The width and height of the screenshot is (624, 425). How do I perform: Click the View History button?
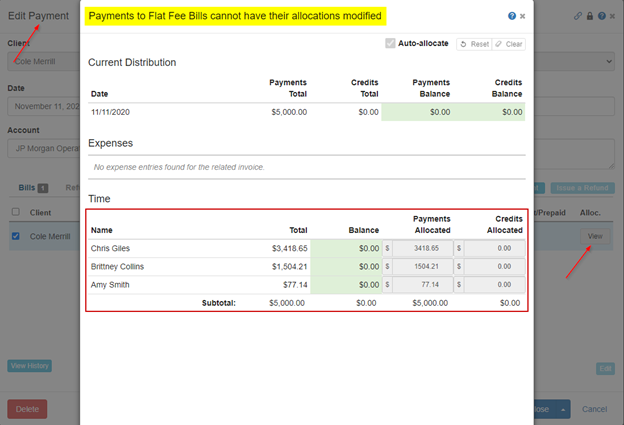[29, 366]
